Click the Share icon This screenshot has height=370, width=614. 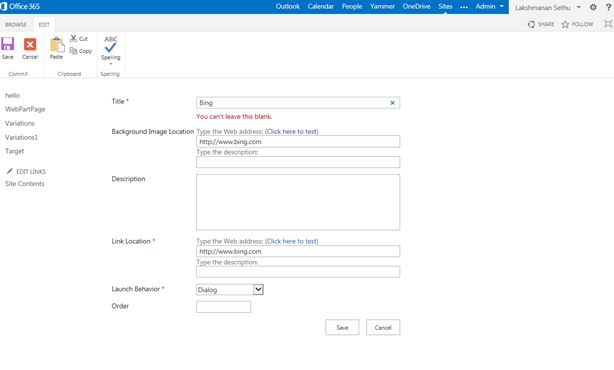click(531, 24)
